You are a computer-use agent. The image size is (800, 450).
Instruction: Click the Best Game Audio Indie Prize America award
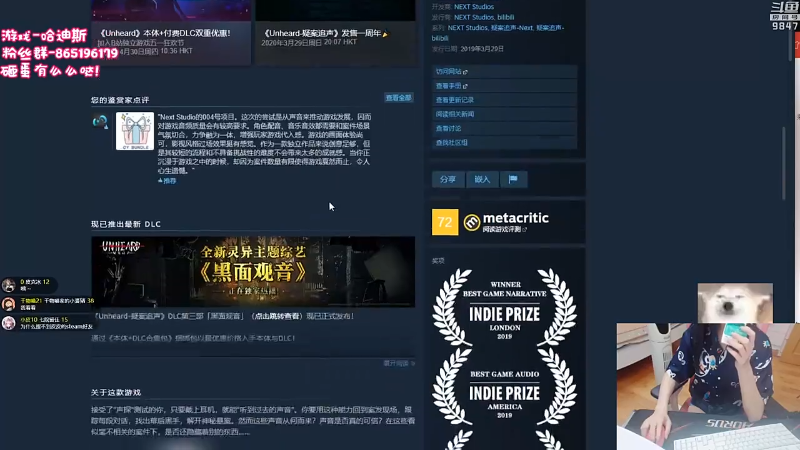pos(505,389)
